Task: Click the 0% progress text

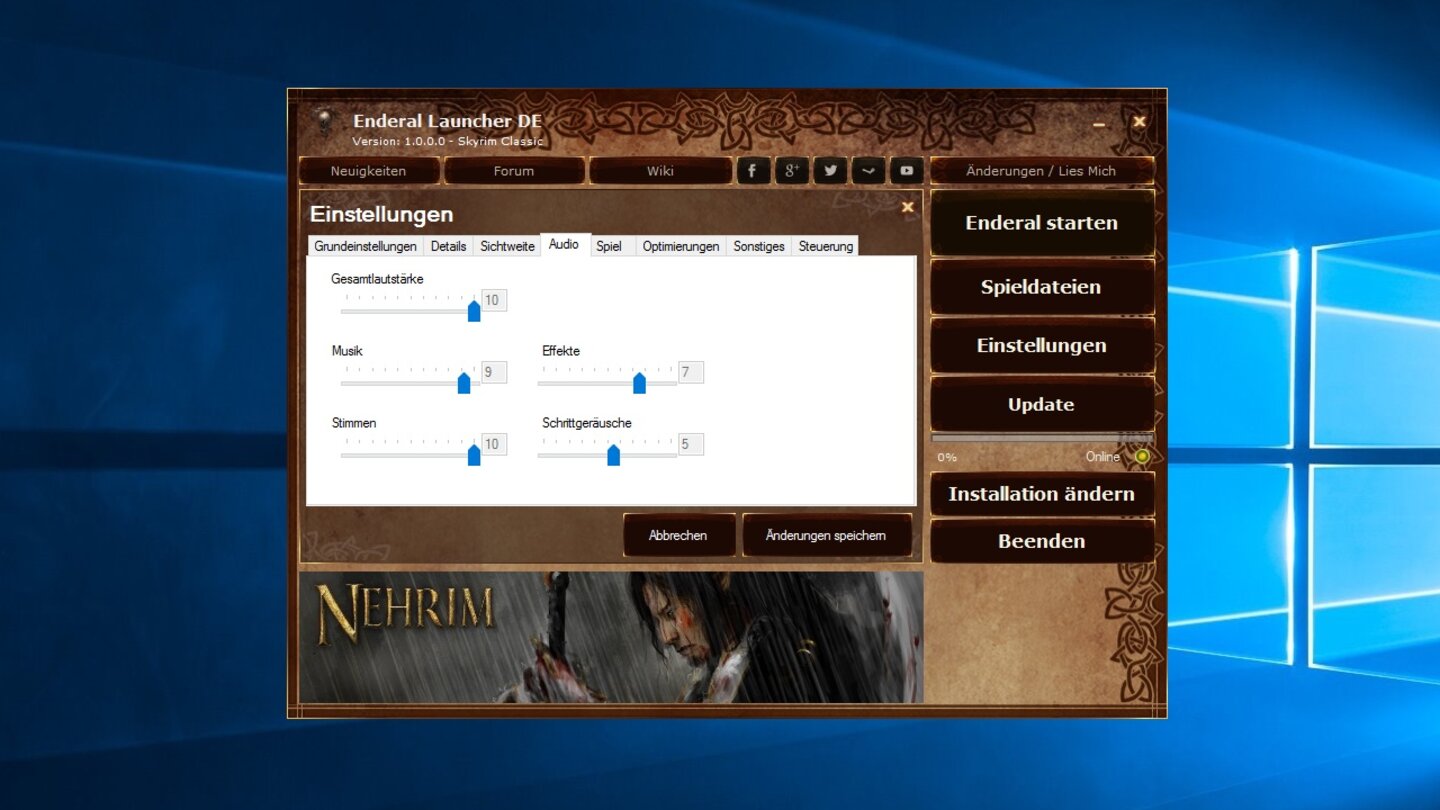Action: [x=947, y=457]
